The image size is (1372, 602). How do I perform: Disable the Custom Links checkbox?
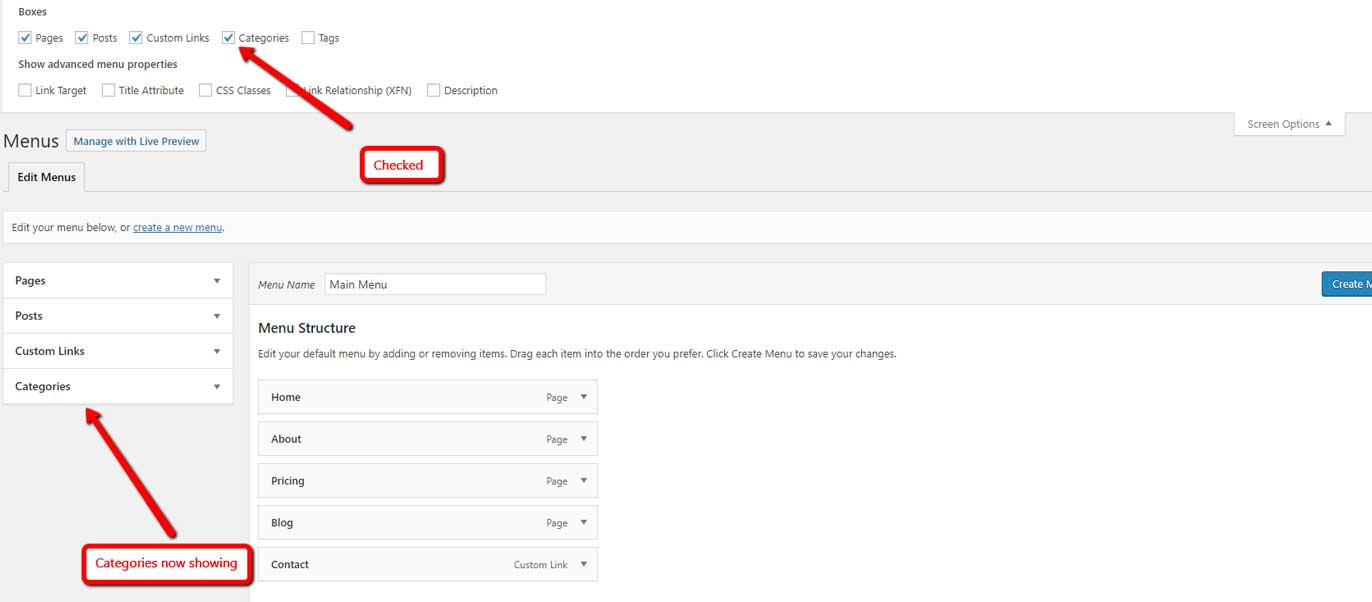tap(136, 38)
